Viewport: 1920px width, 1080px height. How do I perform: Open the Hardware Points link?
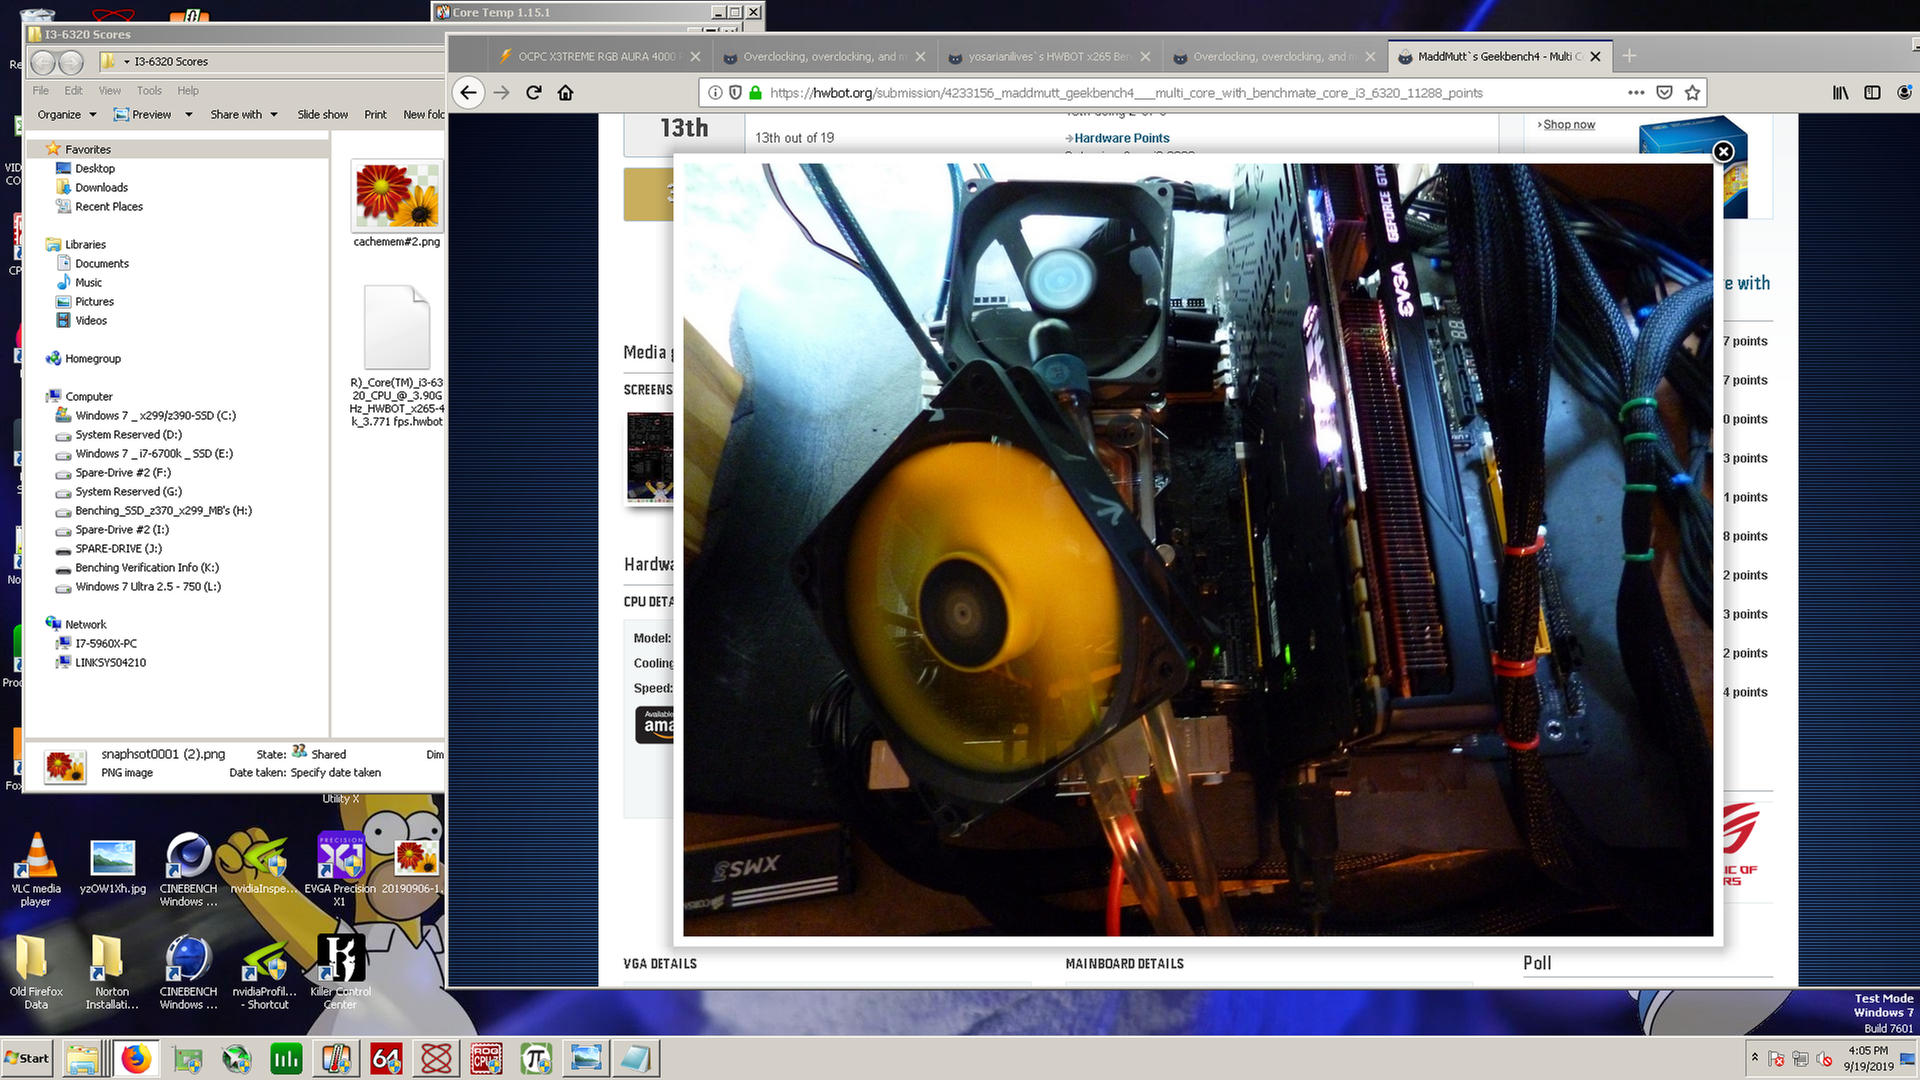coord(1121,138)
